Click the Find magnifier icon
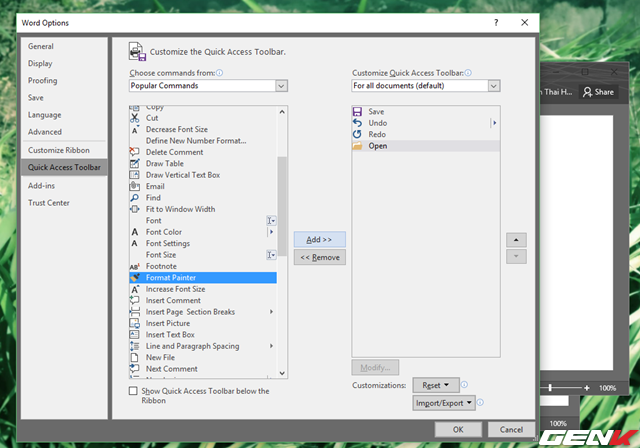Viewport: 640px width, 448px height. tap(135, 198)
